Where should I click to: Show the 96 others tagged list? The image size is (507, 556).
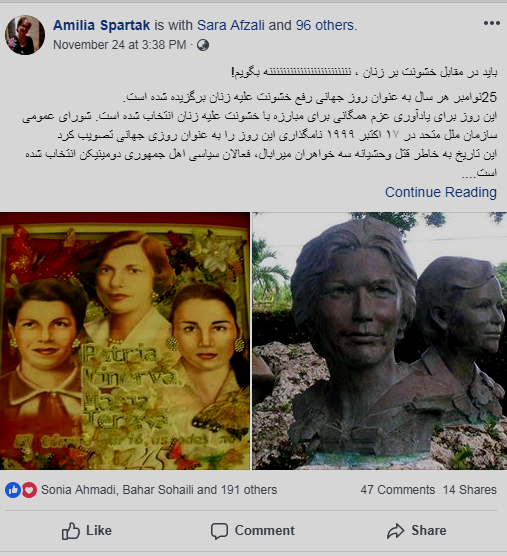point(325,25)
